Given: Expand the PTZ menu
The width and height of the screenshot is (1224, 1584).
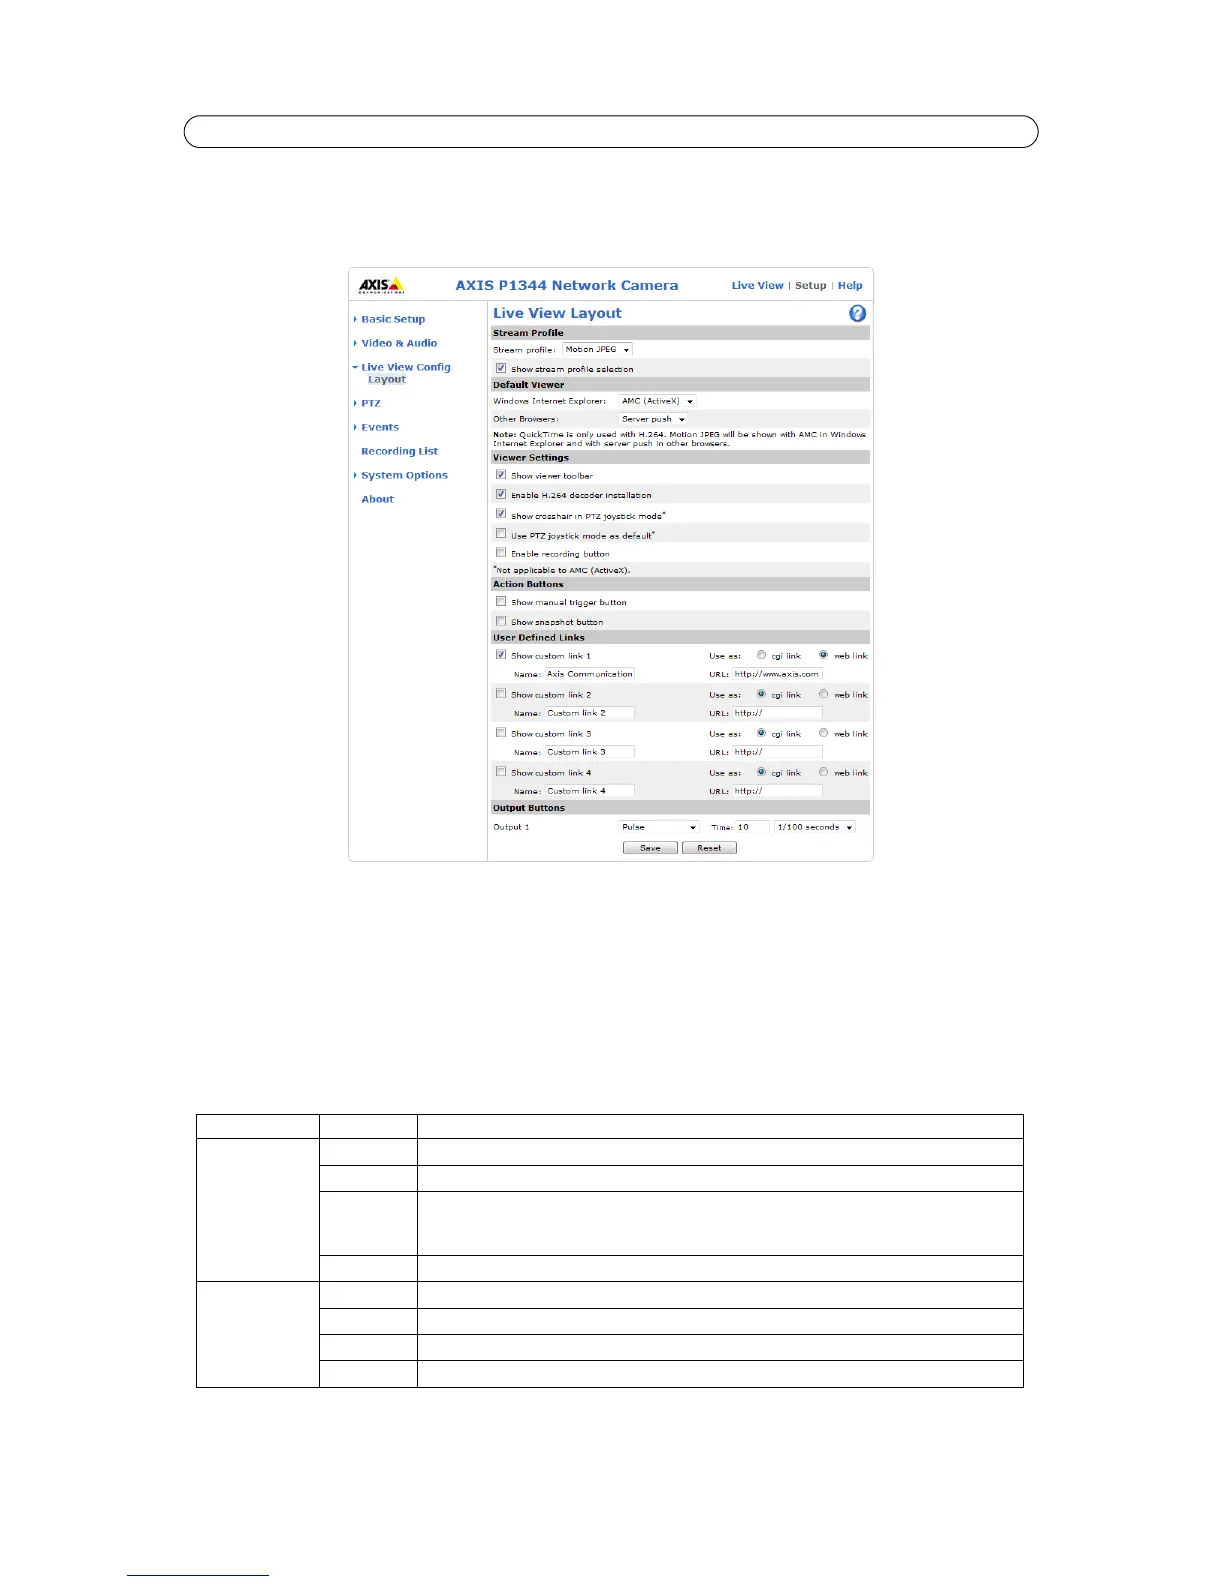Looking at the screenshot, I should (371, 403).
